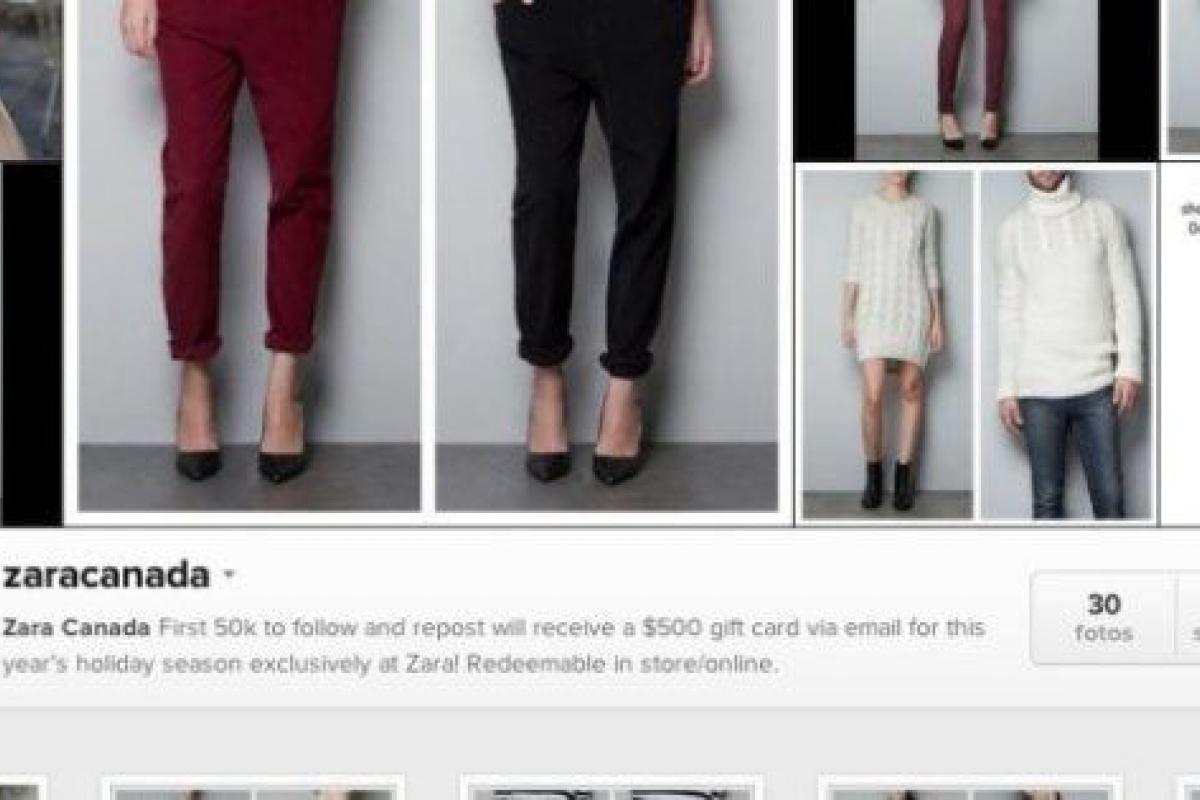The height and width of the screenshot is (800, 1200).
Task: Open the 30 fotos counter
Action: click(1104, 617)
